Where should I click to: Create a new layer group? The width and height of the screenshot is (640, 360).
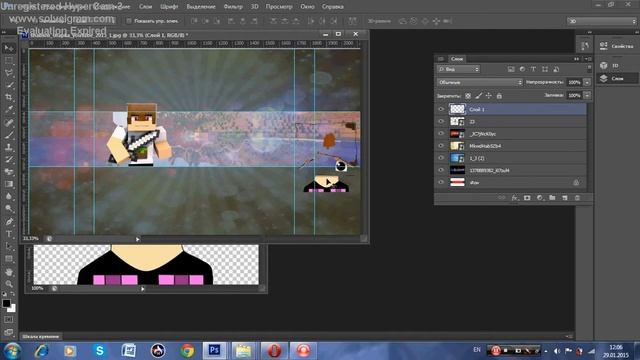(x=552, y=198)
